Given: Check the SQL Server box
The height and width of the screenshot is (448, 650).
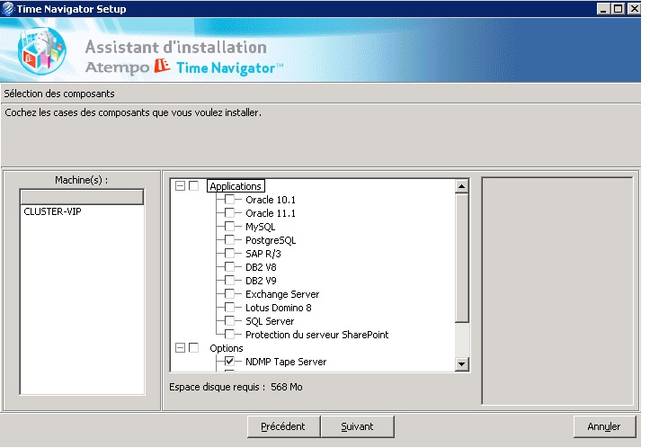Looking at the screenshot, I should (230, 321).
